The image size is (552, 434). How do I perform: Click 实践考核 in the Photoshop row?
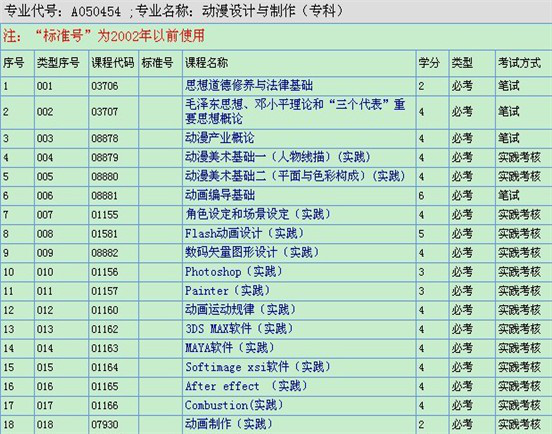coord(519,272)
